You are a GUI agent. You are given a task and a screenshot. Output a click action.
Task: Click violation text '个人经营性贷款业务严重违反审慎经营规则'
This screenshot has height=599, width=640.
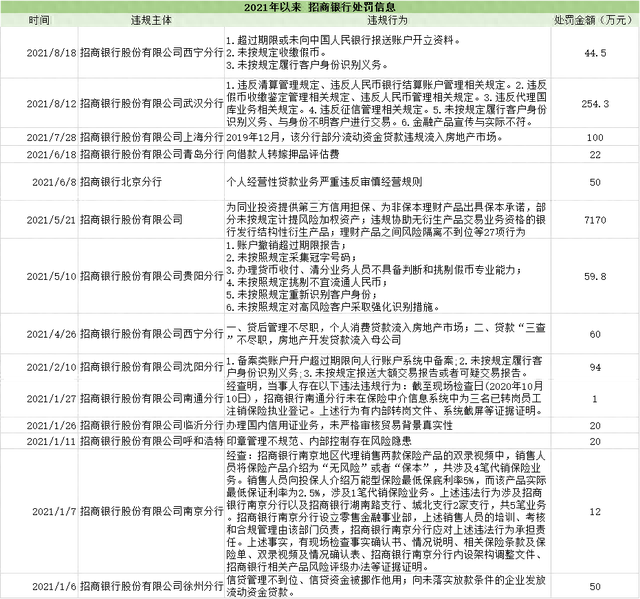click(x=324, y=182)
